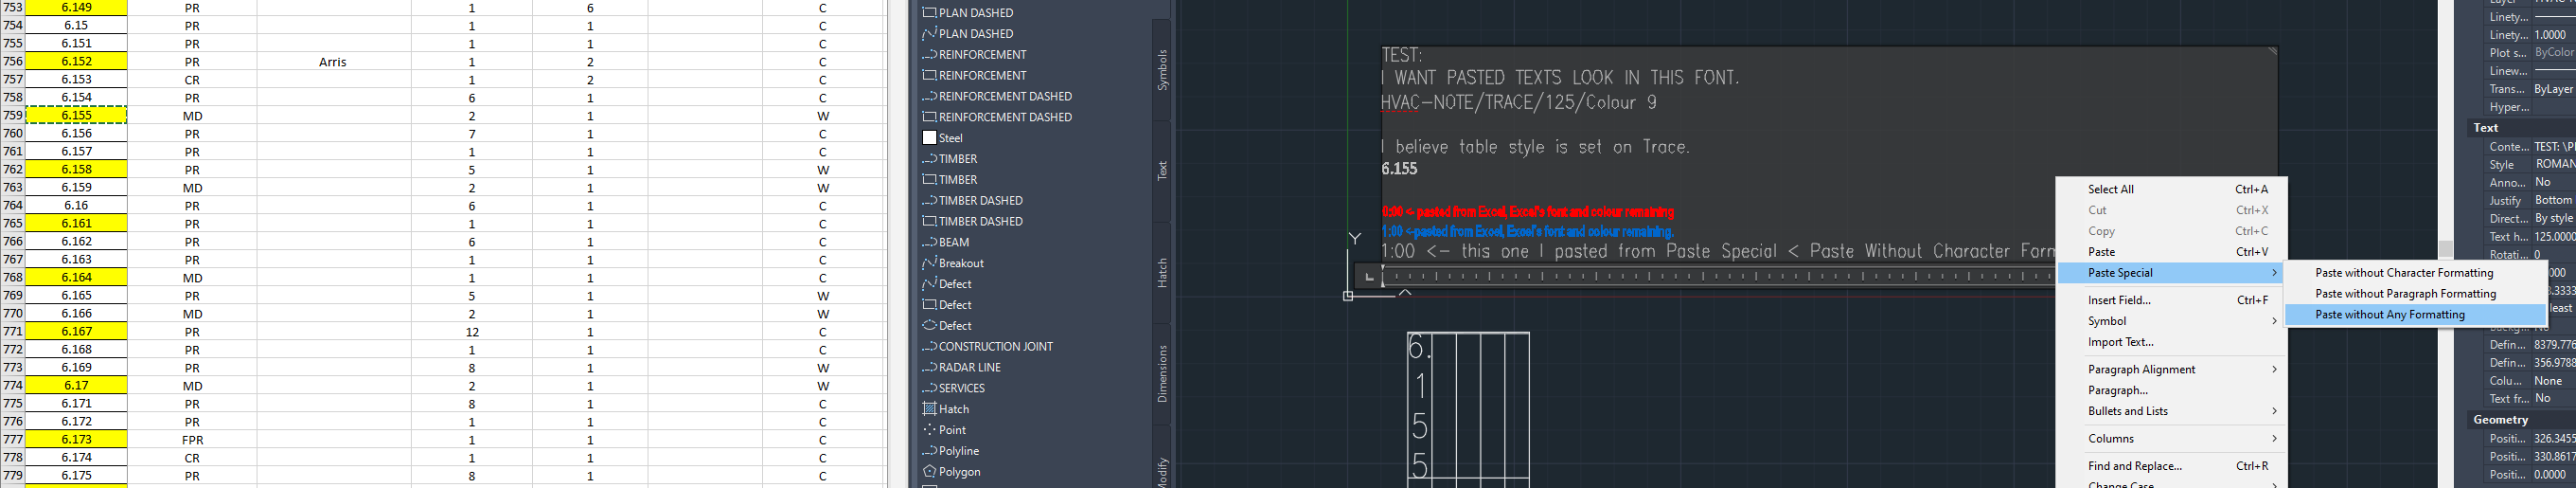Select the BEAM polyline tool
Screen dimensions: 2576x488
(945, 243)
